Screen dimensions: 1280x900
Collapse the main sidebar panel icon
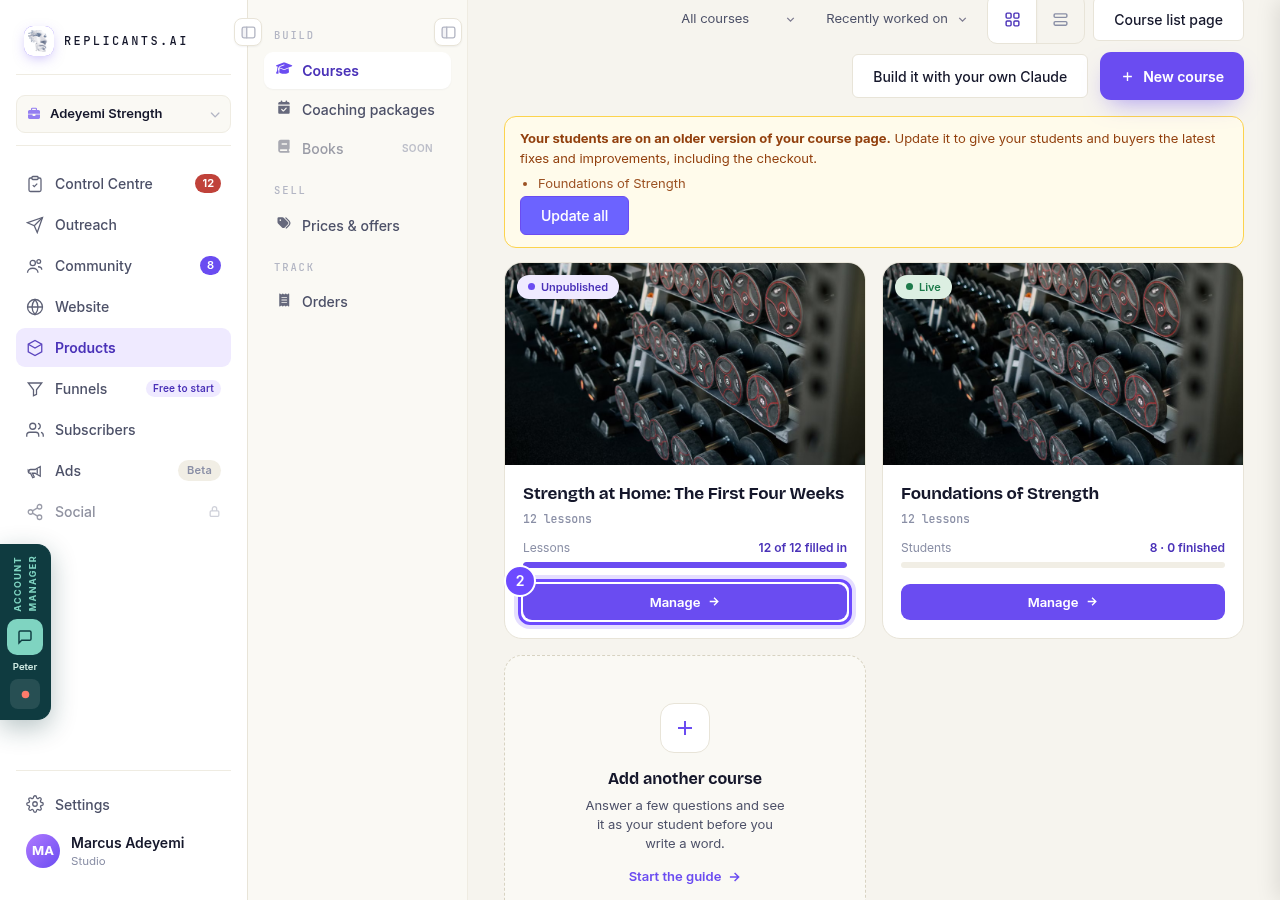[248, 32]
